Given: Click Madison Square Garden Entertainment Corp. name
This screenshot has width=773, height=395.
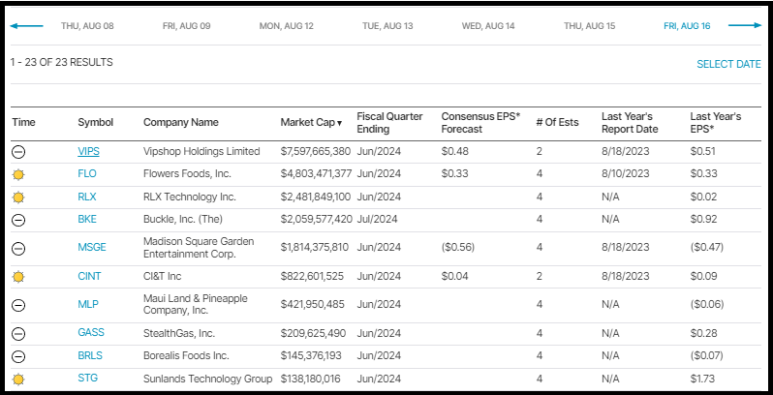Looking at the screenshot, I should [199, 248].
